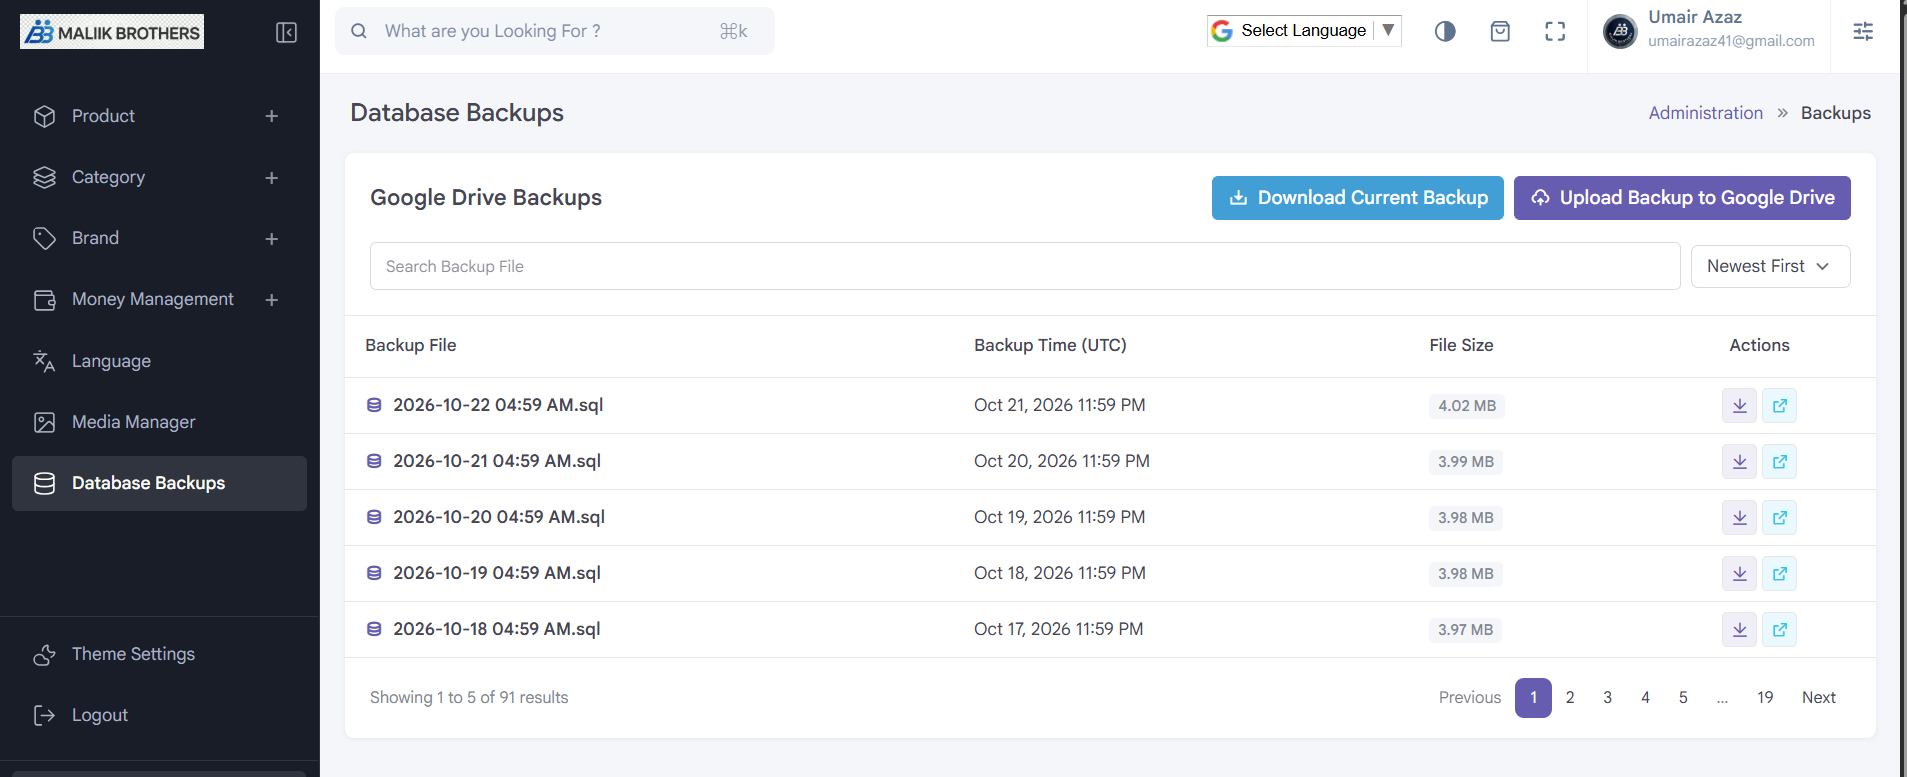Focus the Search Backup File field

click(x=1025, y=266)
